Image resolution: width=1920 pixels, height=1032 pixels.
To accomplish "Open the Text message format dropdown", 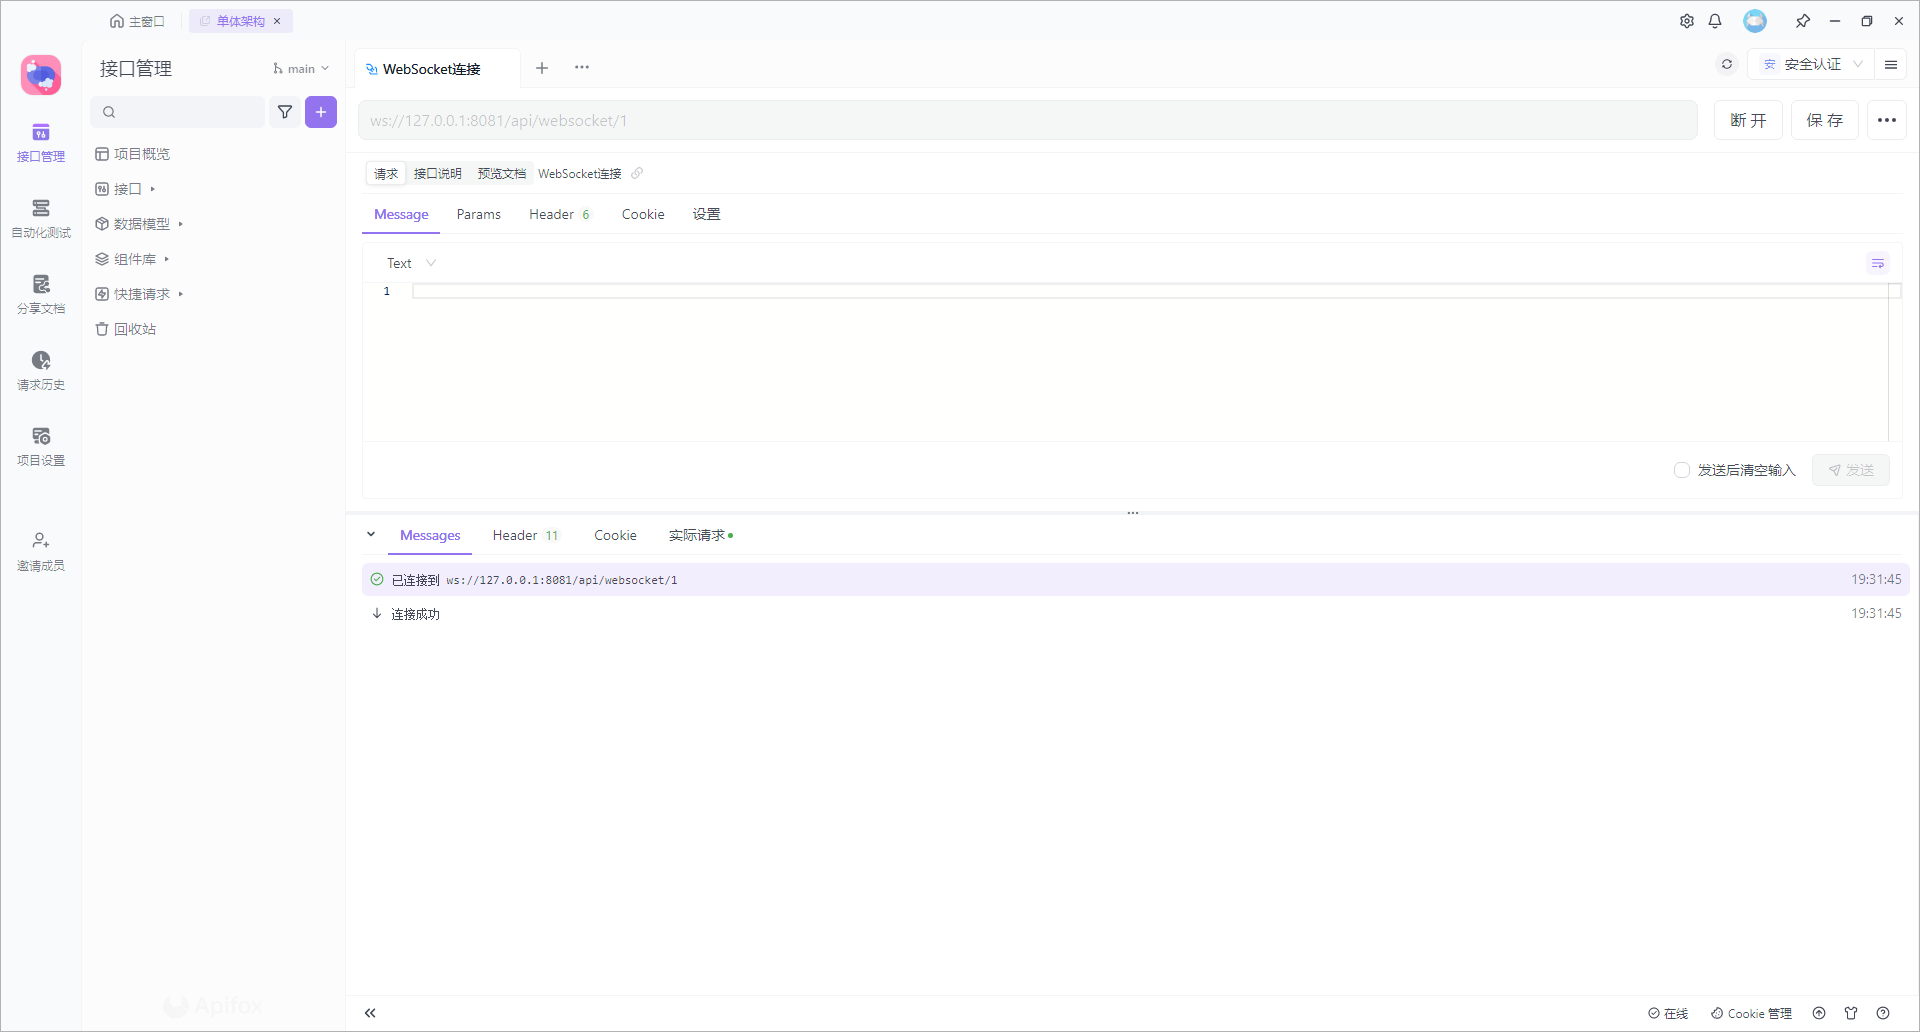I will pos(411,263).
